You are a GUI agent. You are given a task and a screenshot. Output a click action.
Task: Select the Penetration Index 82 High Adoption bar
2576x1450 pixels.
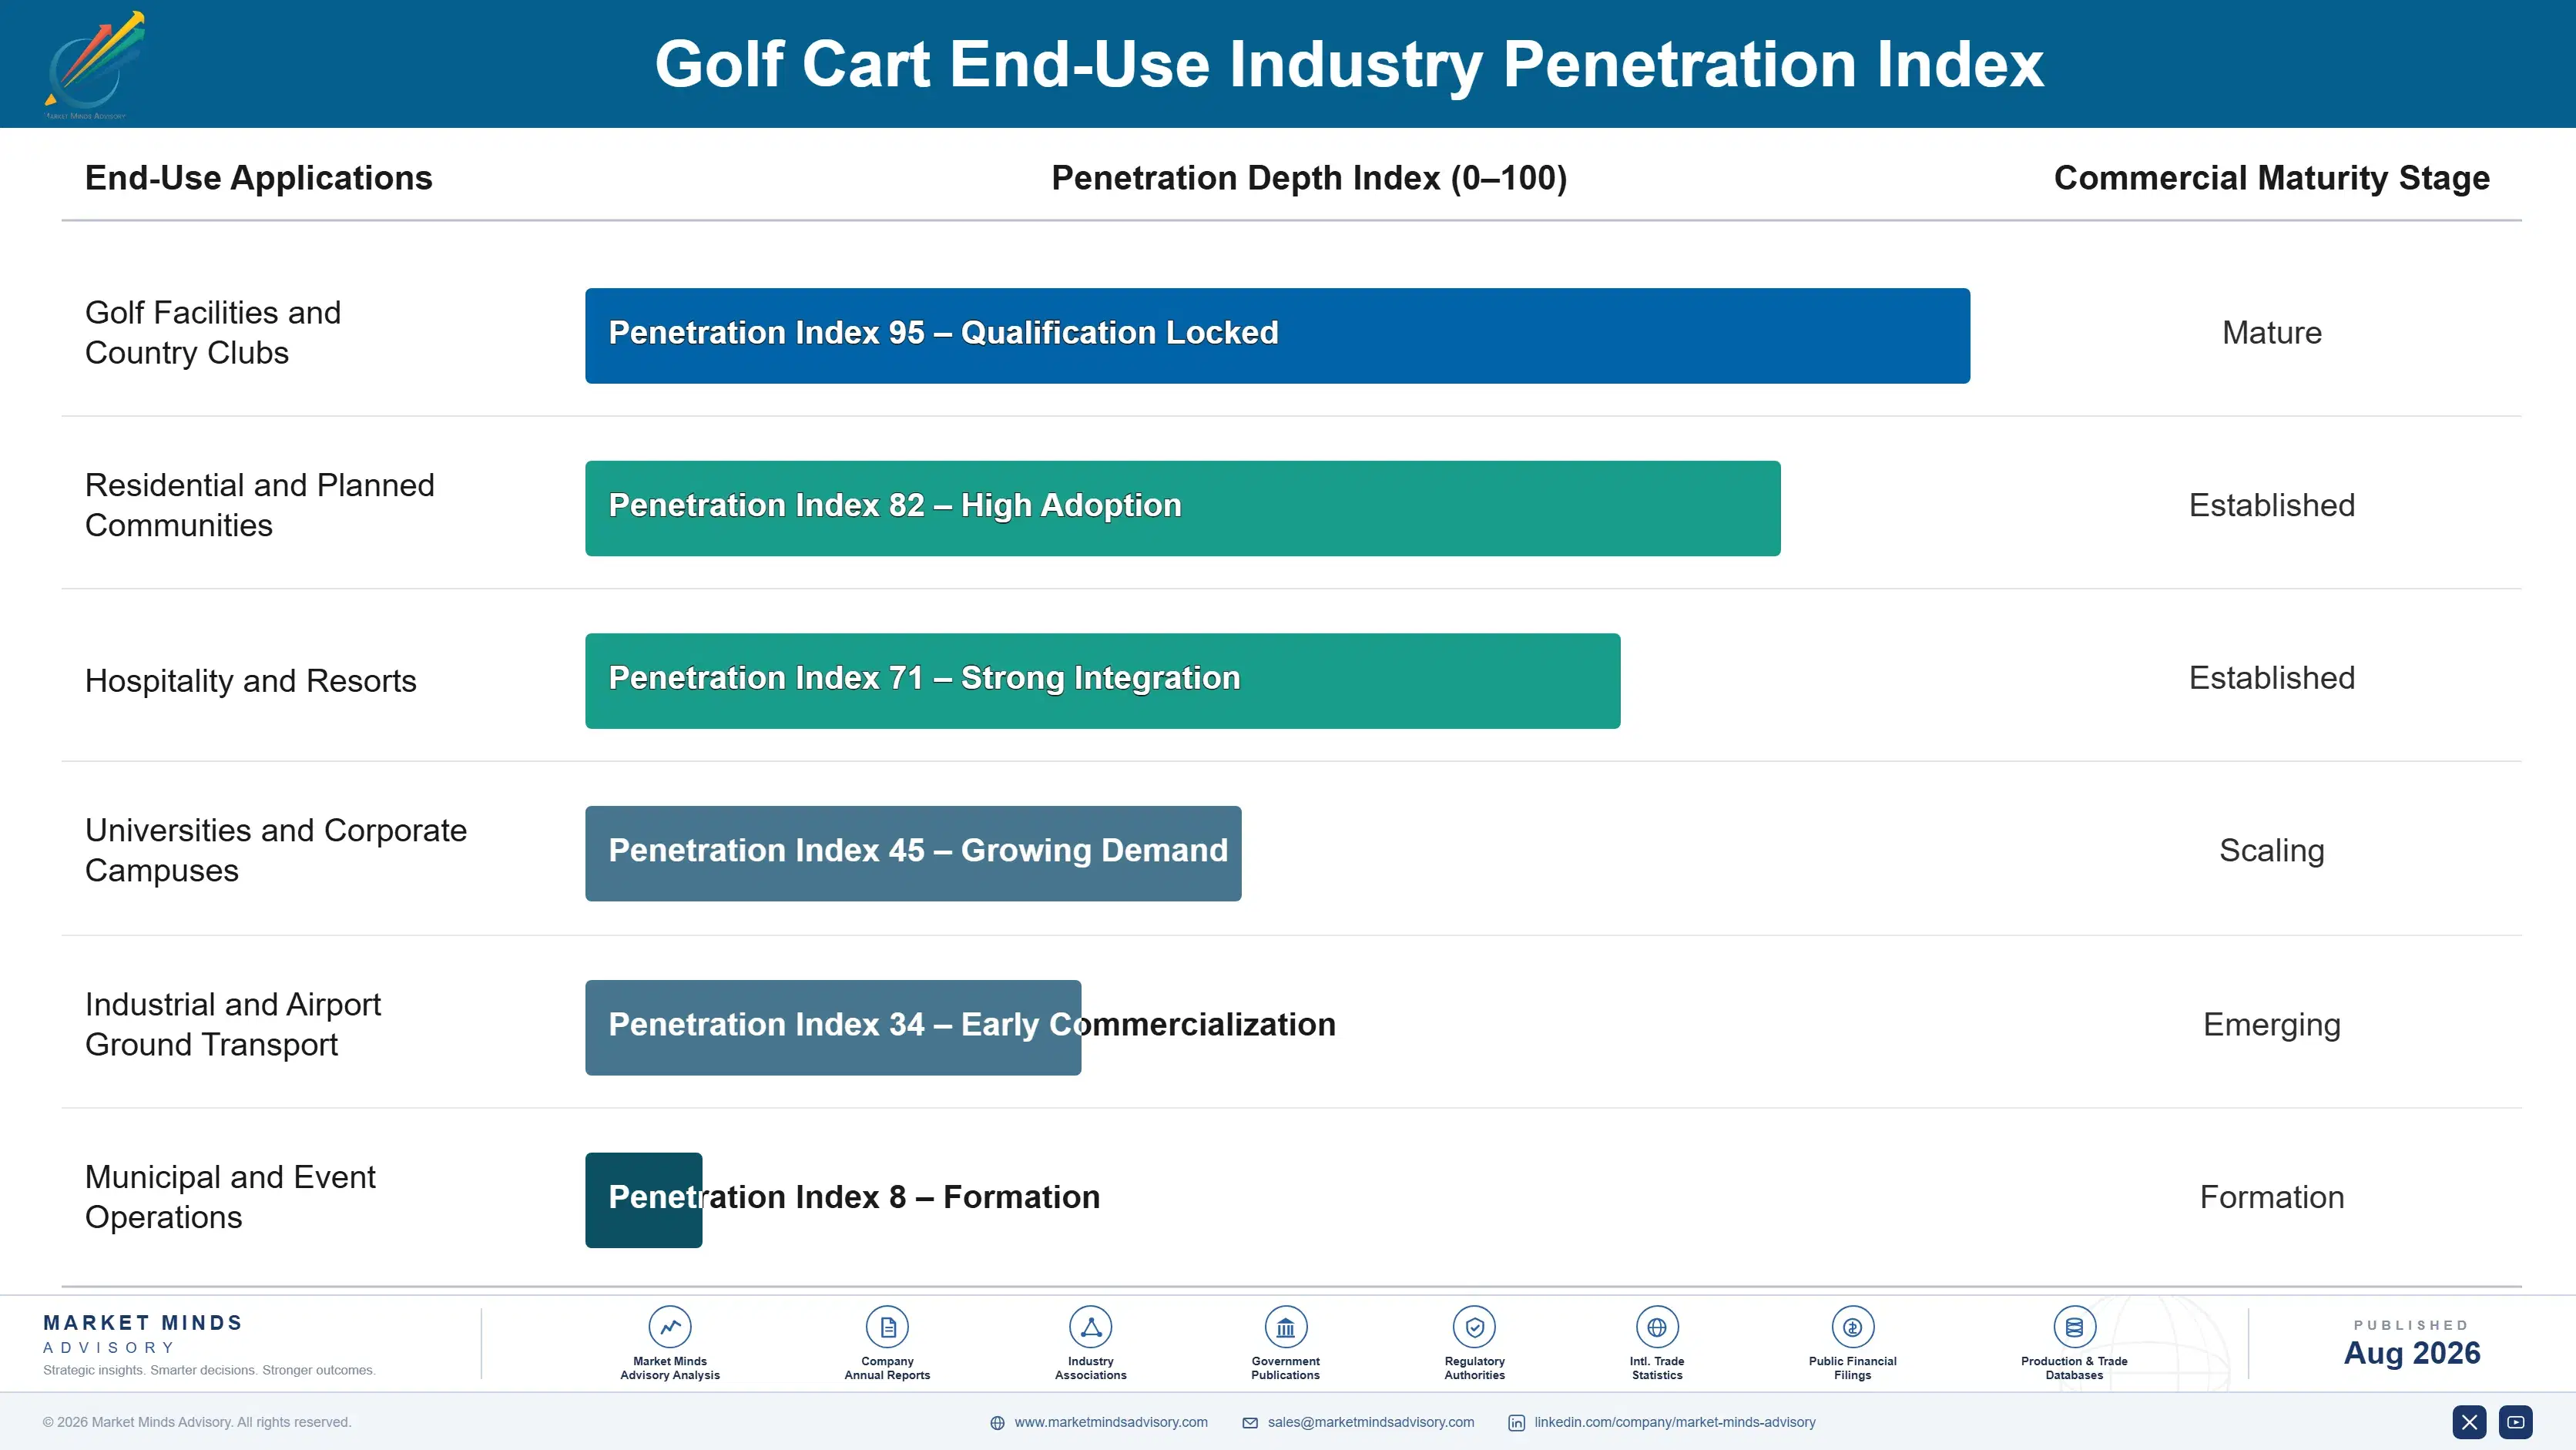point(1183,508)
